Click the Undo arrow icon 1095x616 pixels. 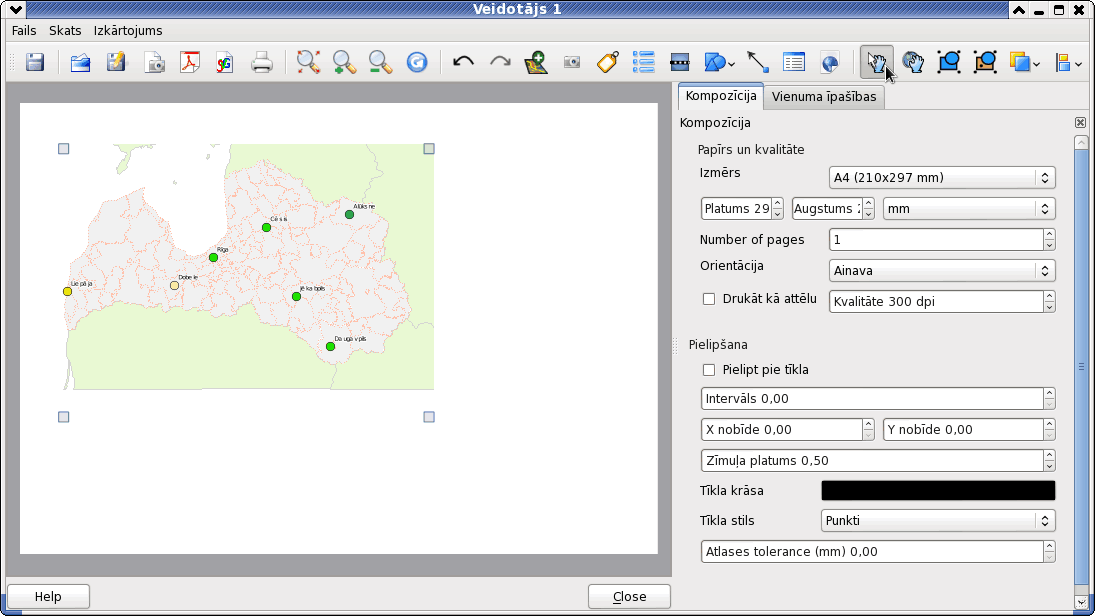point(463,63)
